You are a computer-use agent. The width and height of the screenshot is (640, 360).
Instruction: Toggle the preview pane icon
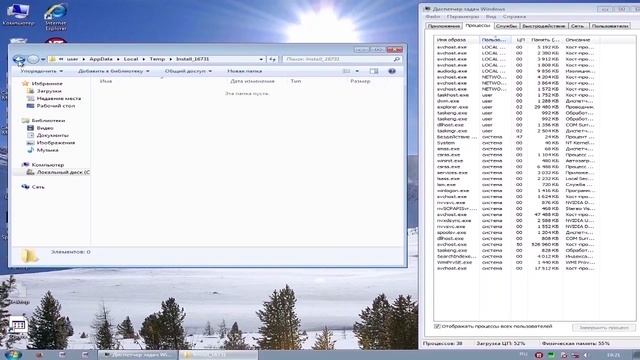coord(373,71)
